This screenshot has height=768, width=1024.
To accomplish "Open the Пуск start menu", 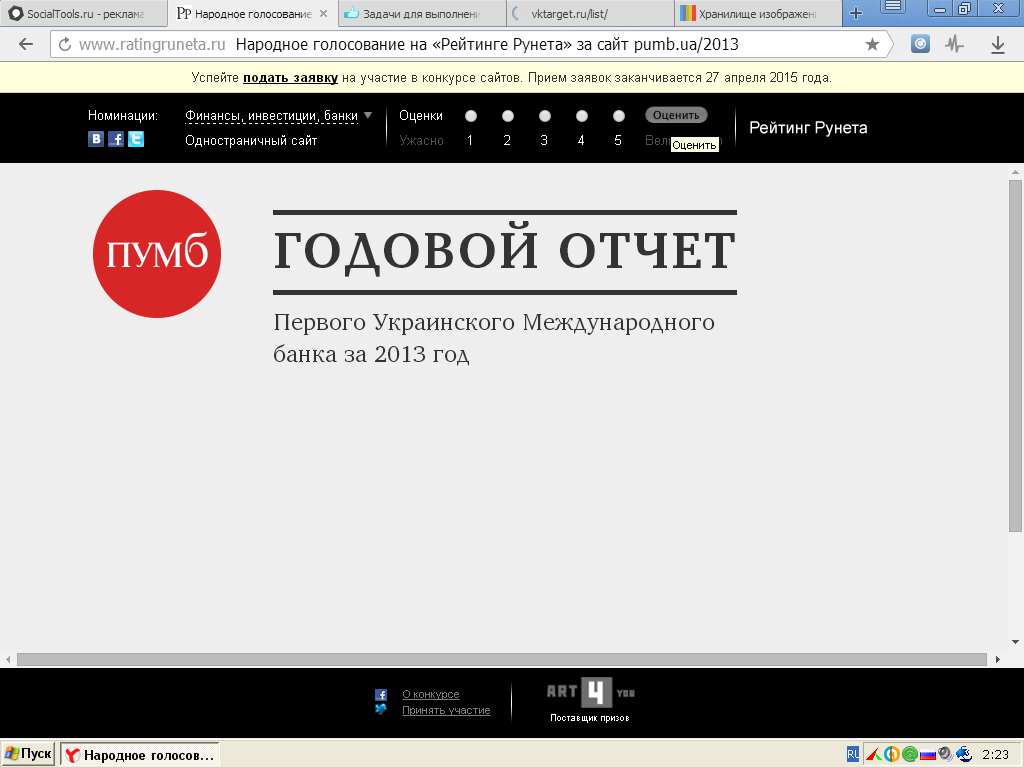I will pyautogui.click(x=29, y=754).
